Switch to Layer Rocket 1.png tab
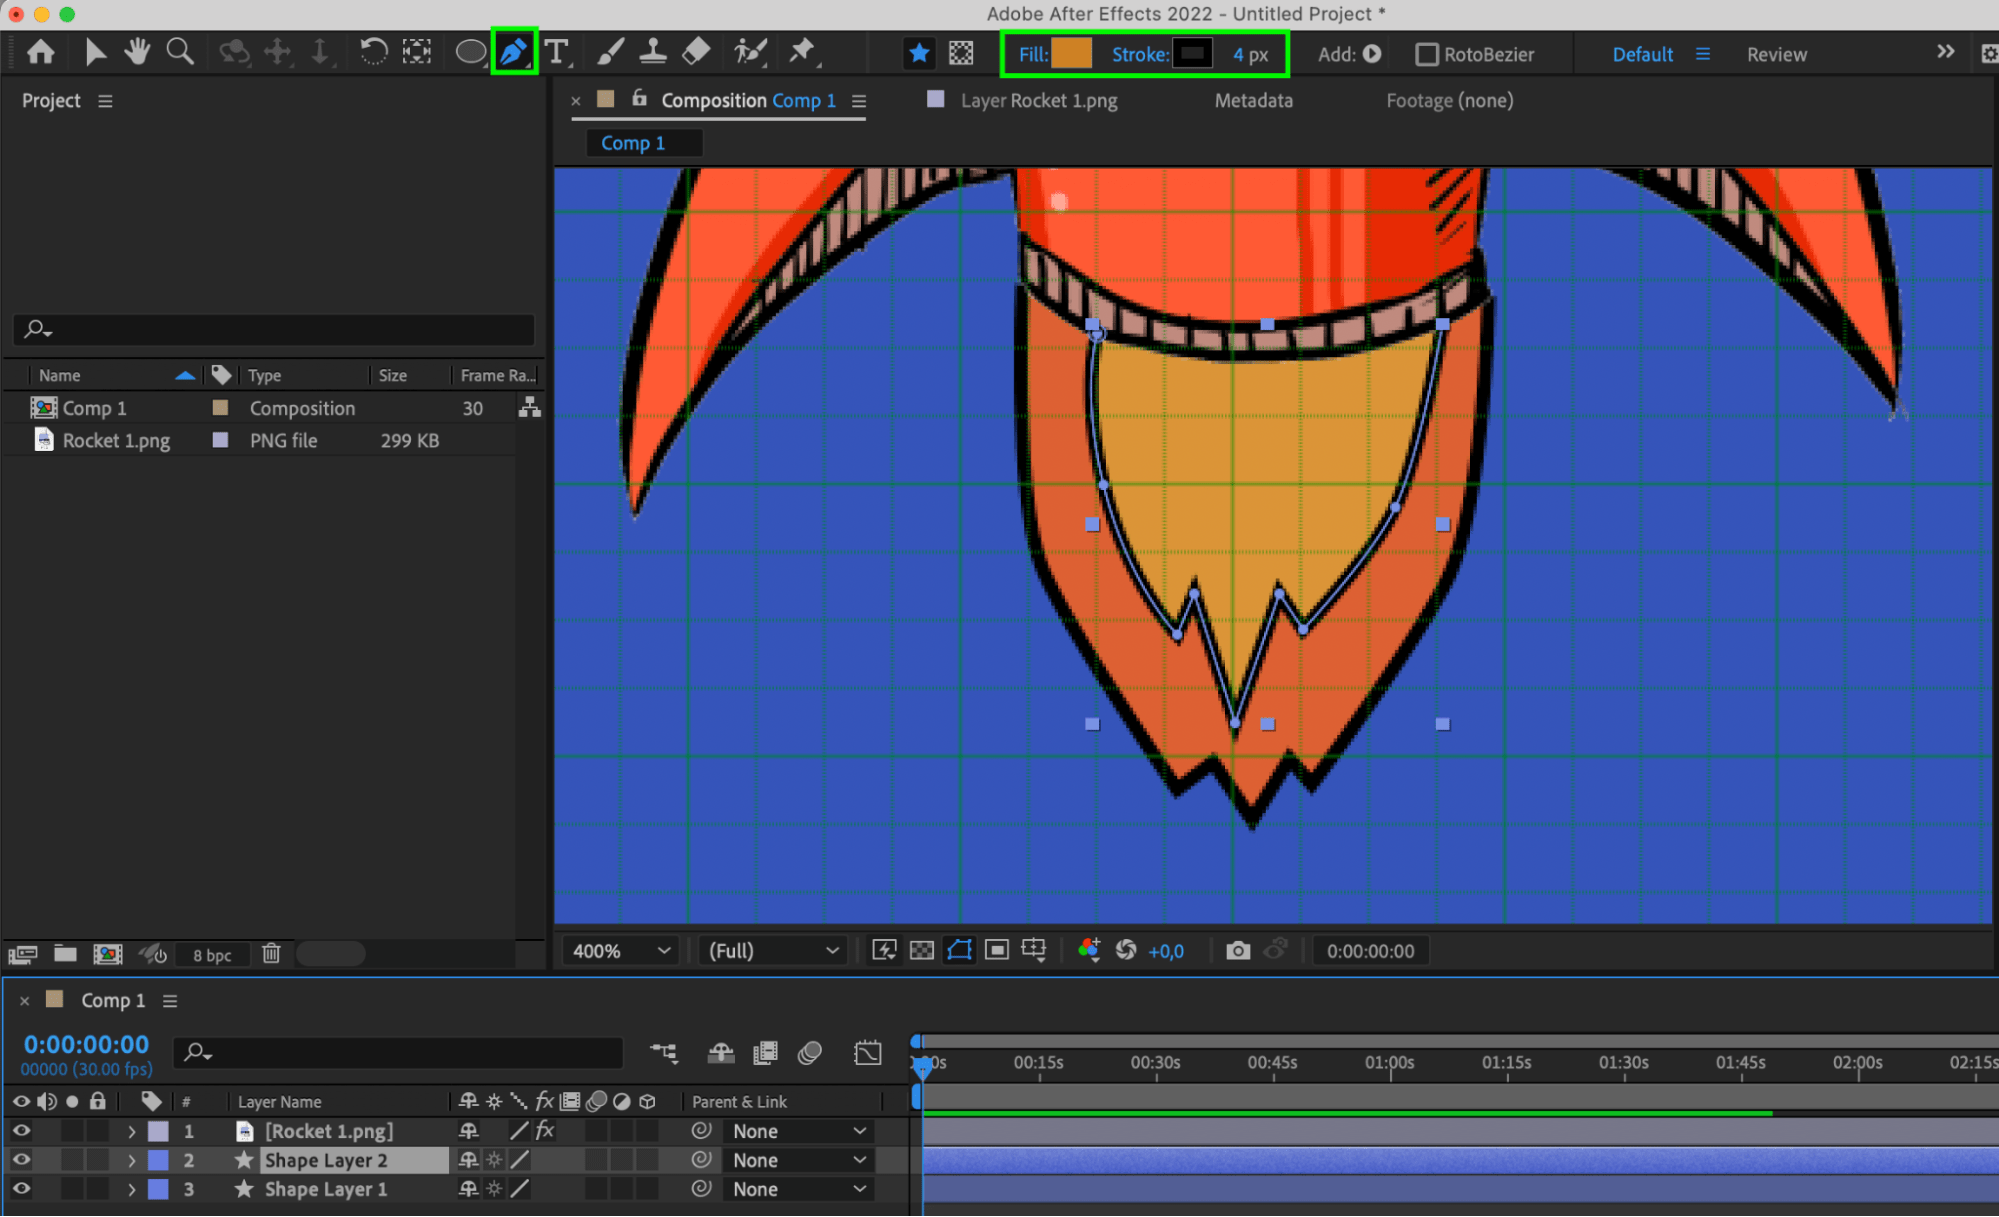 coord(1038,101)
